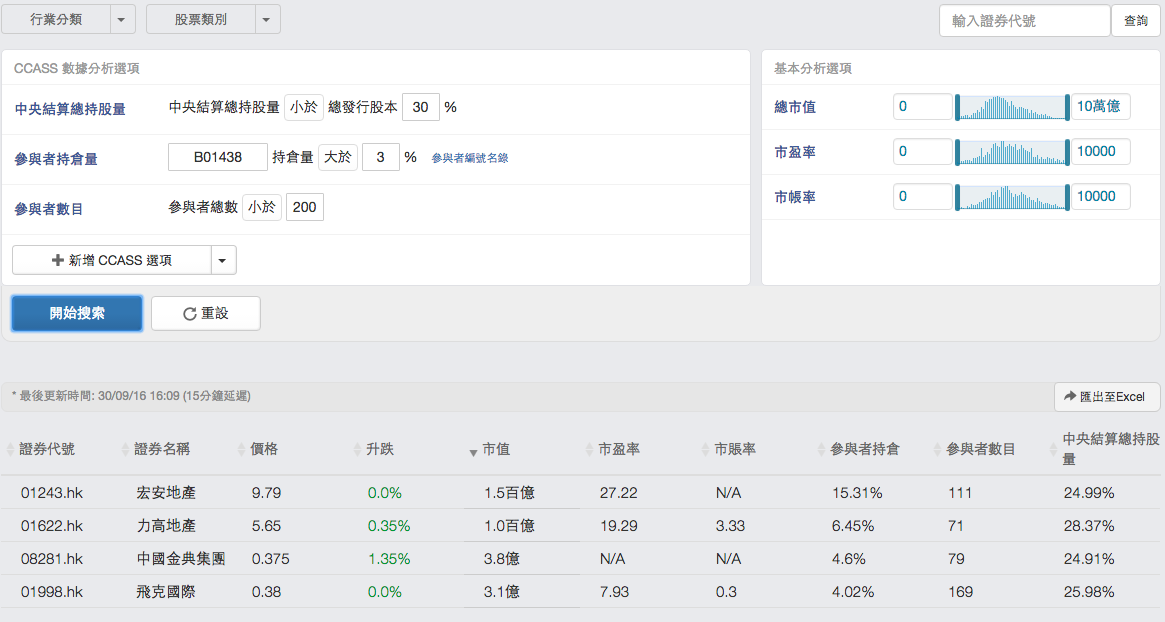Click the 總市值 range slider histogram

[x=1012, y=107]
